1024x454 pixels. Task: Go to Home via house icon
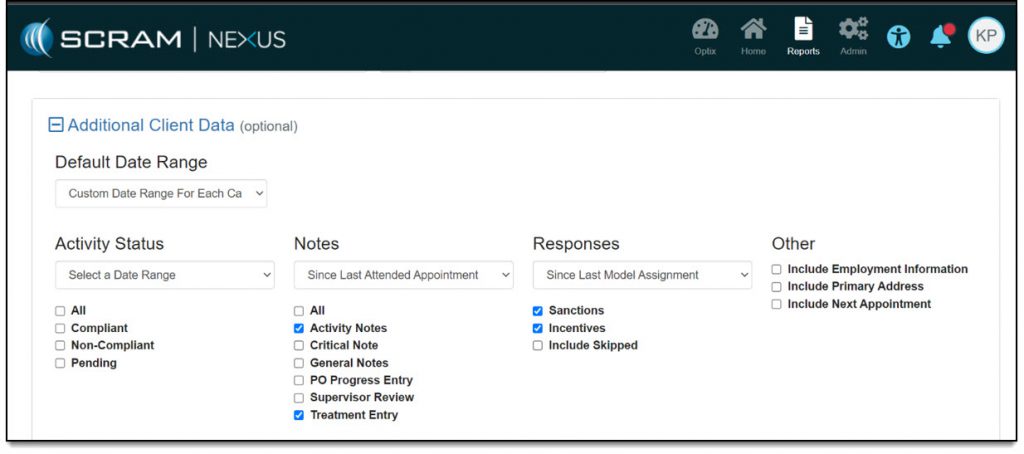click(x=753, y=33)
